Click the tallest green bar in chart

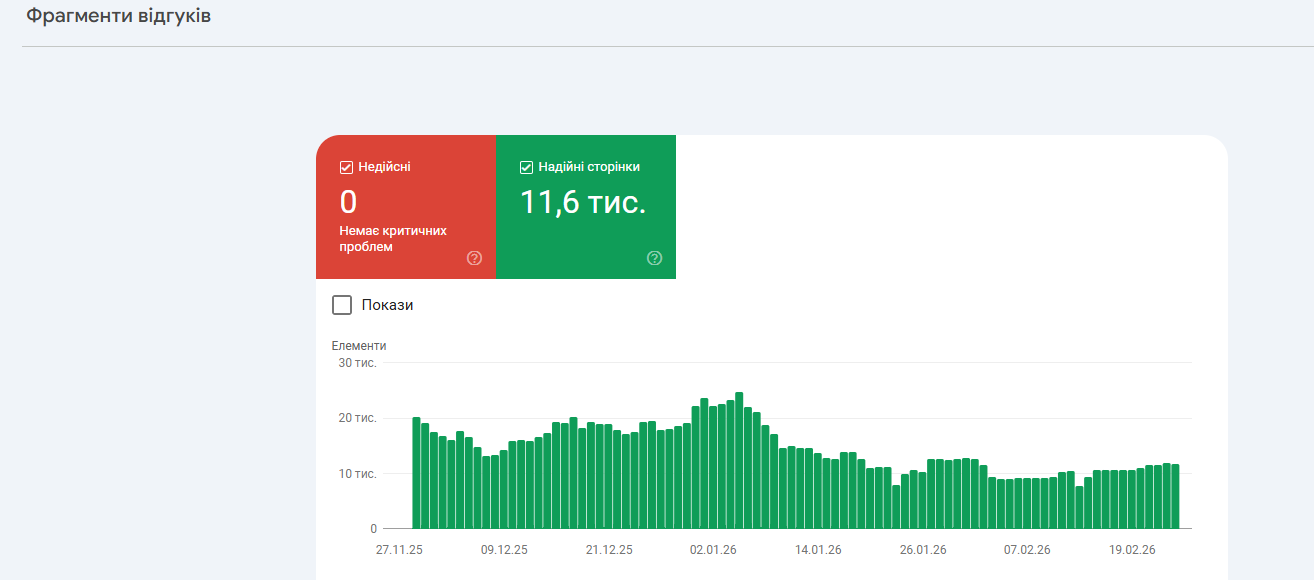click(x=739, y=460)
